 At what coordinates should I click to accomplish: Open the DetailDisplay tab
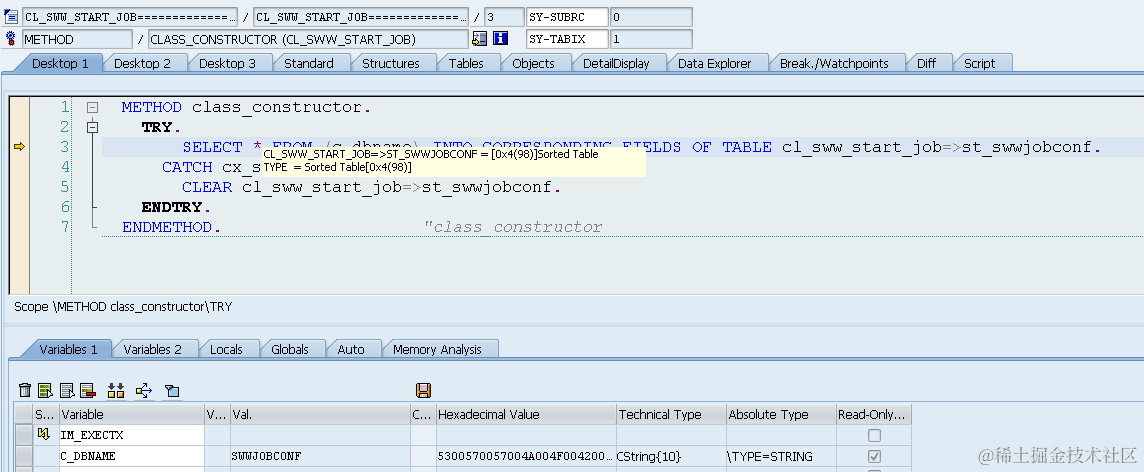coord(616,63)
